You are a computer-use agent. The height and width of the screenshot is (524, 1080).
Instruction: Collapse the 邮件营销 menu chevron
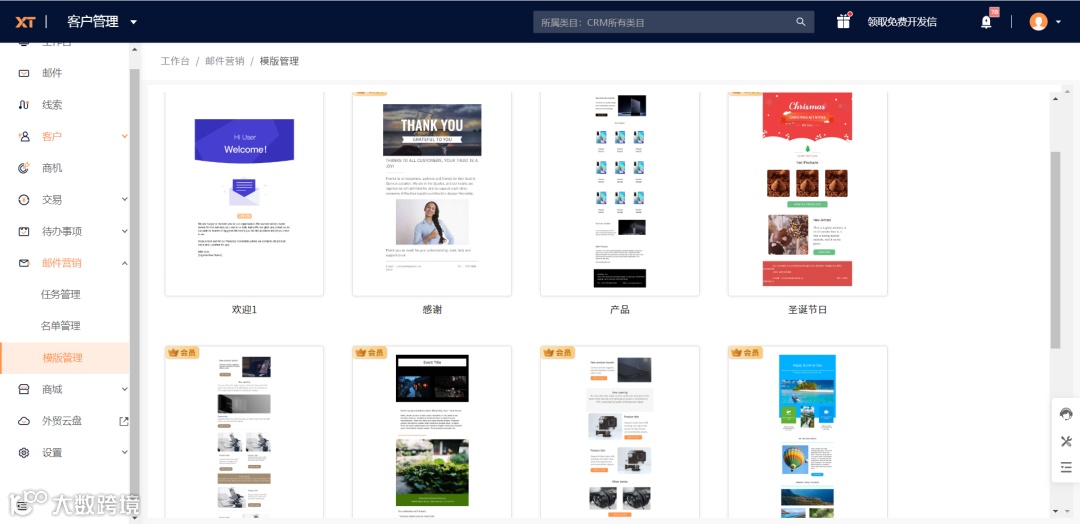coord(125,263)
